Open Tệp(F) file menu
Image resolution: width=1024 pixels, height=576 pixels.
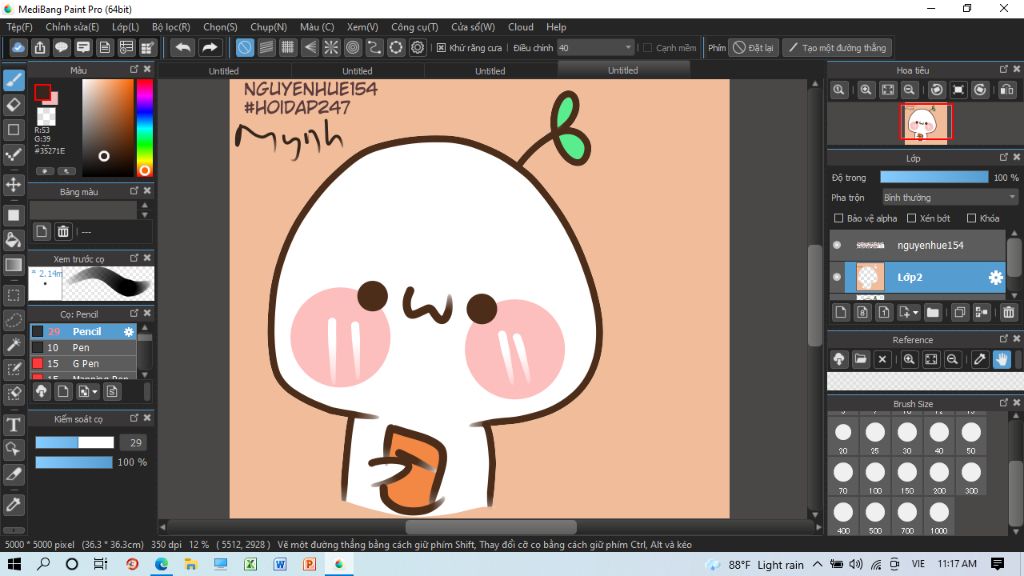20,27
